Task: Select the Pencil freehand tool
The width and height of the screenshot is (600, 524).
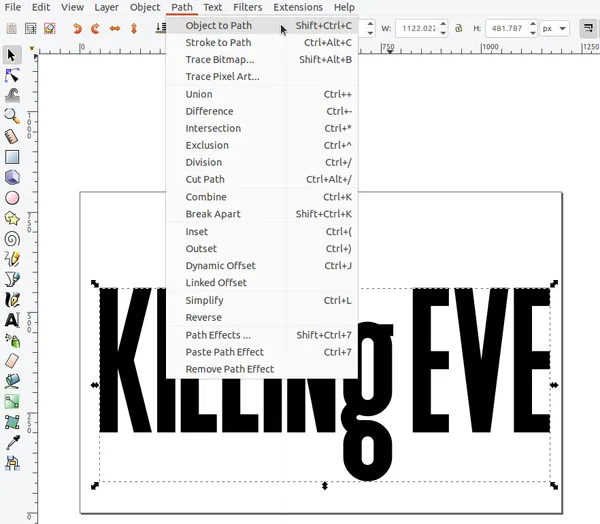Action: (x=12, y=259)
